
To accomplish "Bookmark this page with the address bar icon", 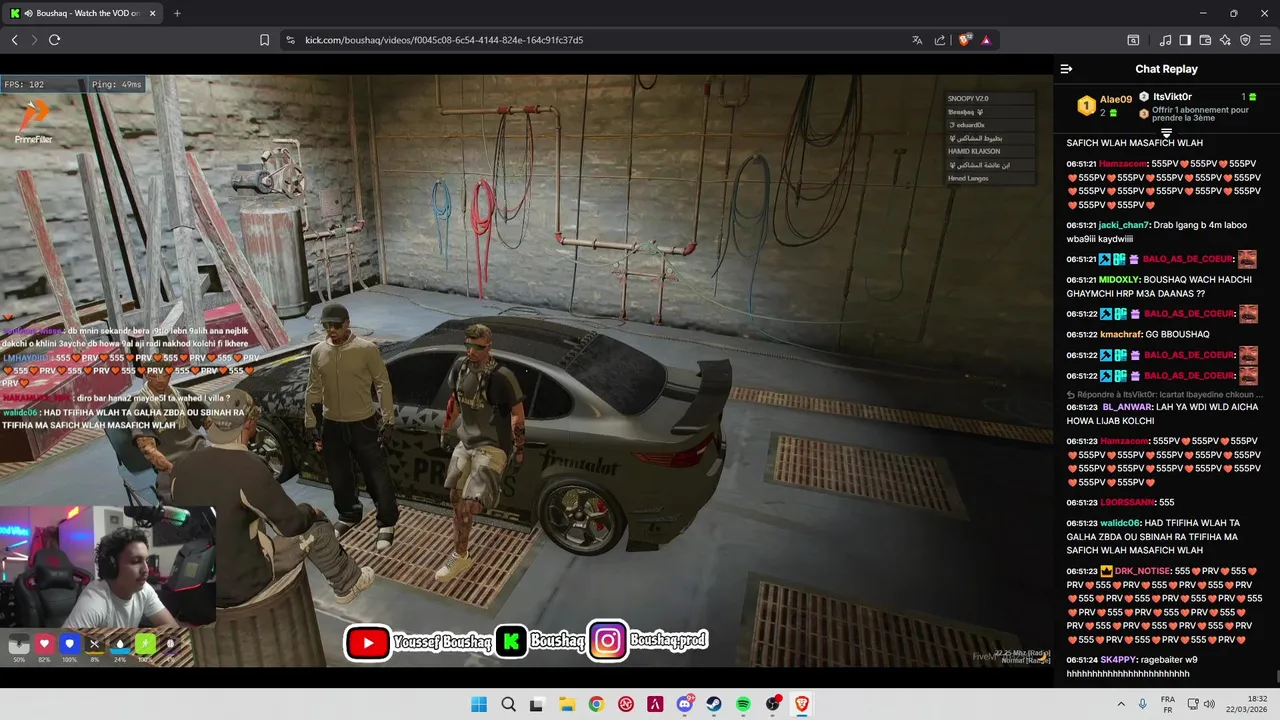I will point(264,40).
